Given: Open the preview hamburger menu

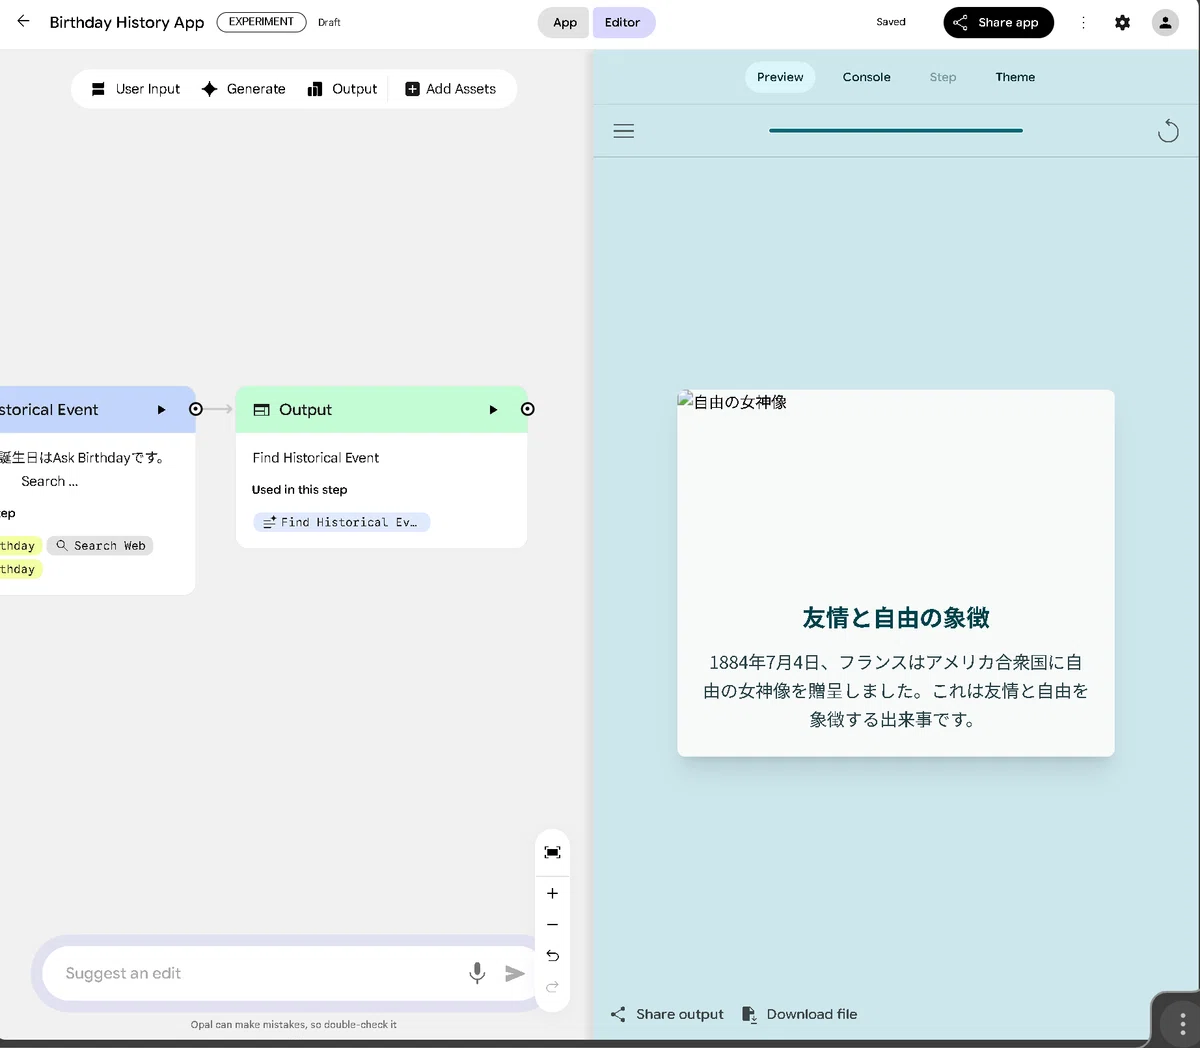Looking at the screenshot, I should (x=624, y=131).
